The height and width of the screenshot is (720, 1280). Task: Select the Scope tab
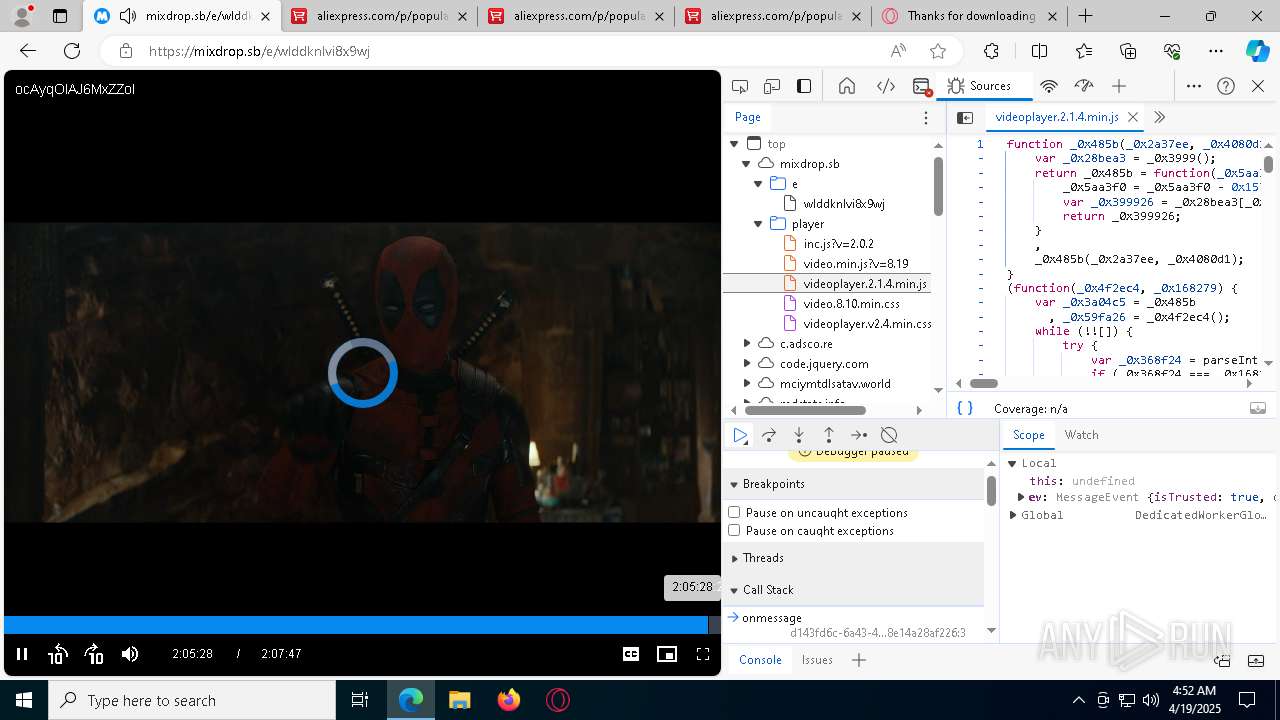coord(1028,435)
